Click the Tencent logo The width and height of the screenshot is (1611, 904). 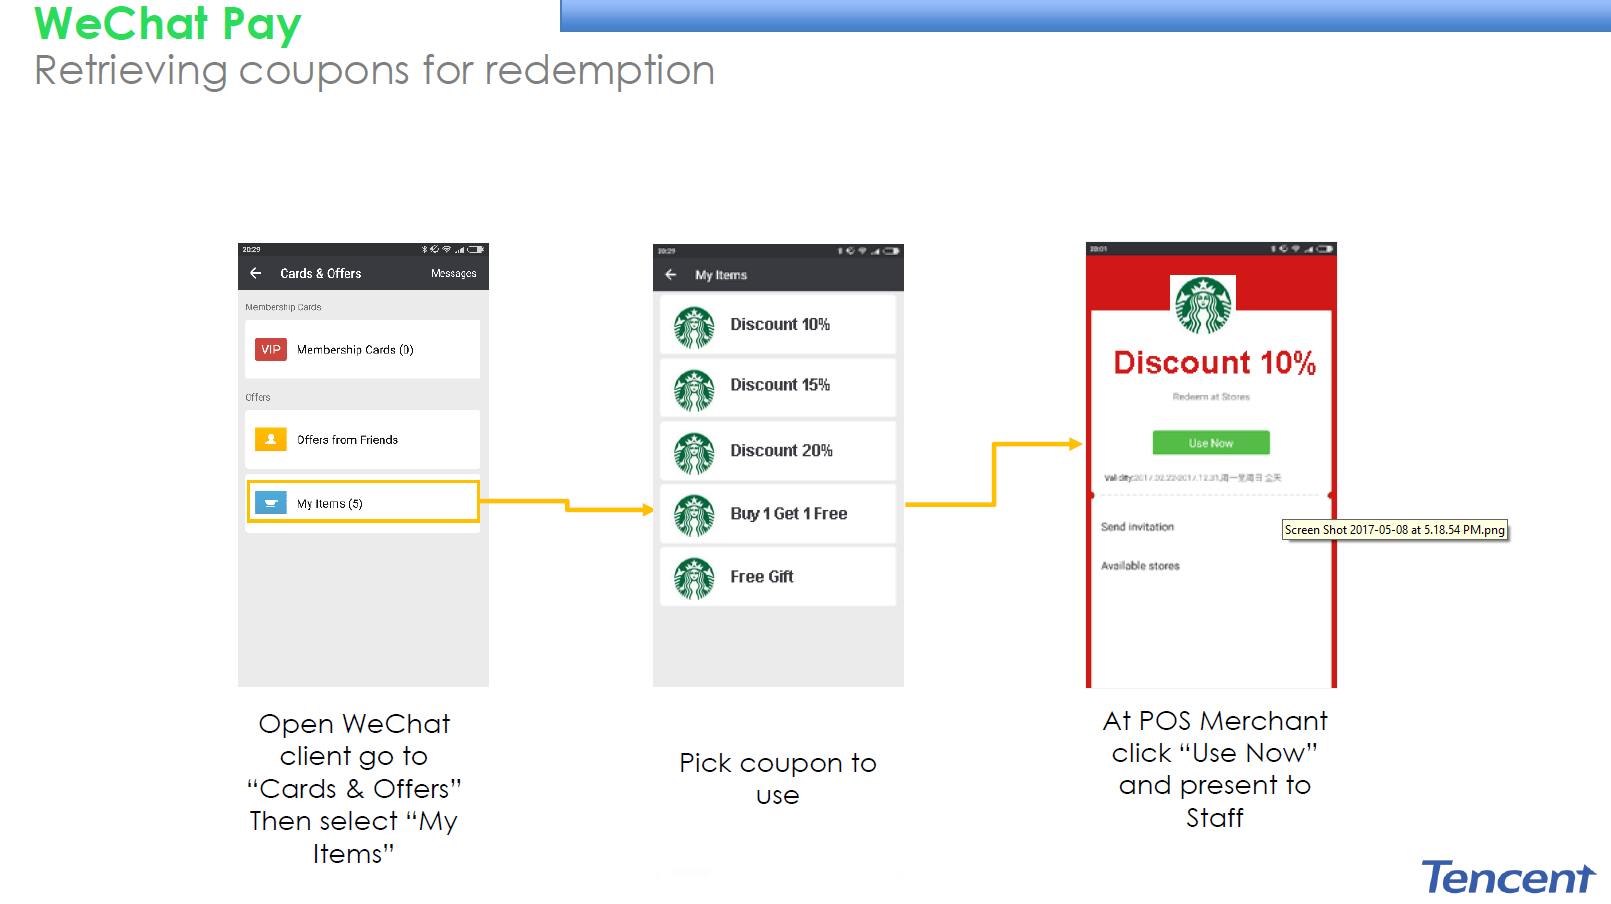[1508, 878]
